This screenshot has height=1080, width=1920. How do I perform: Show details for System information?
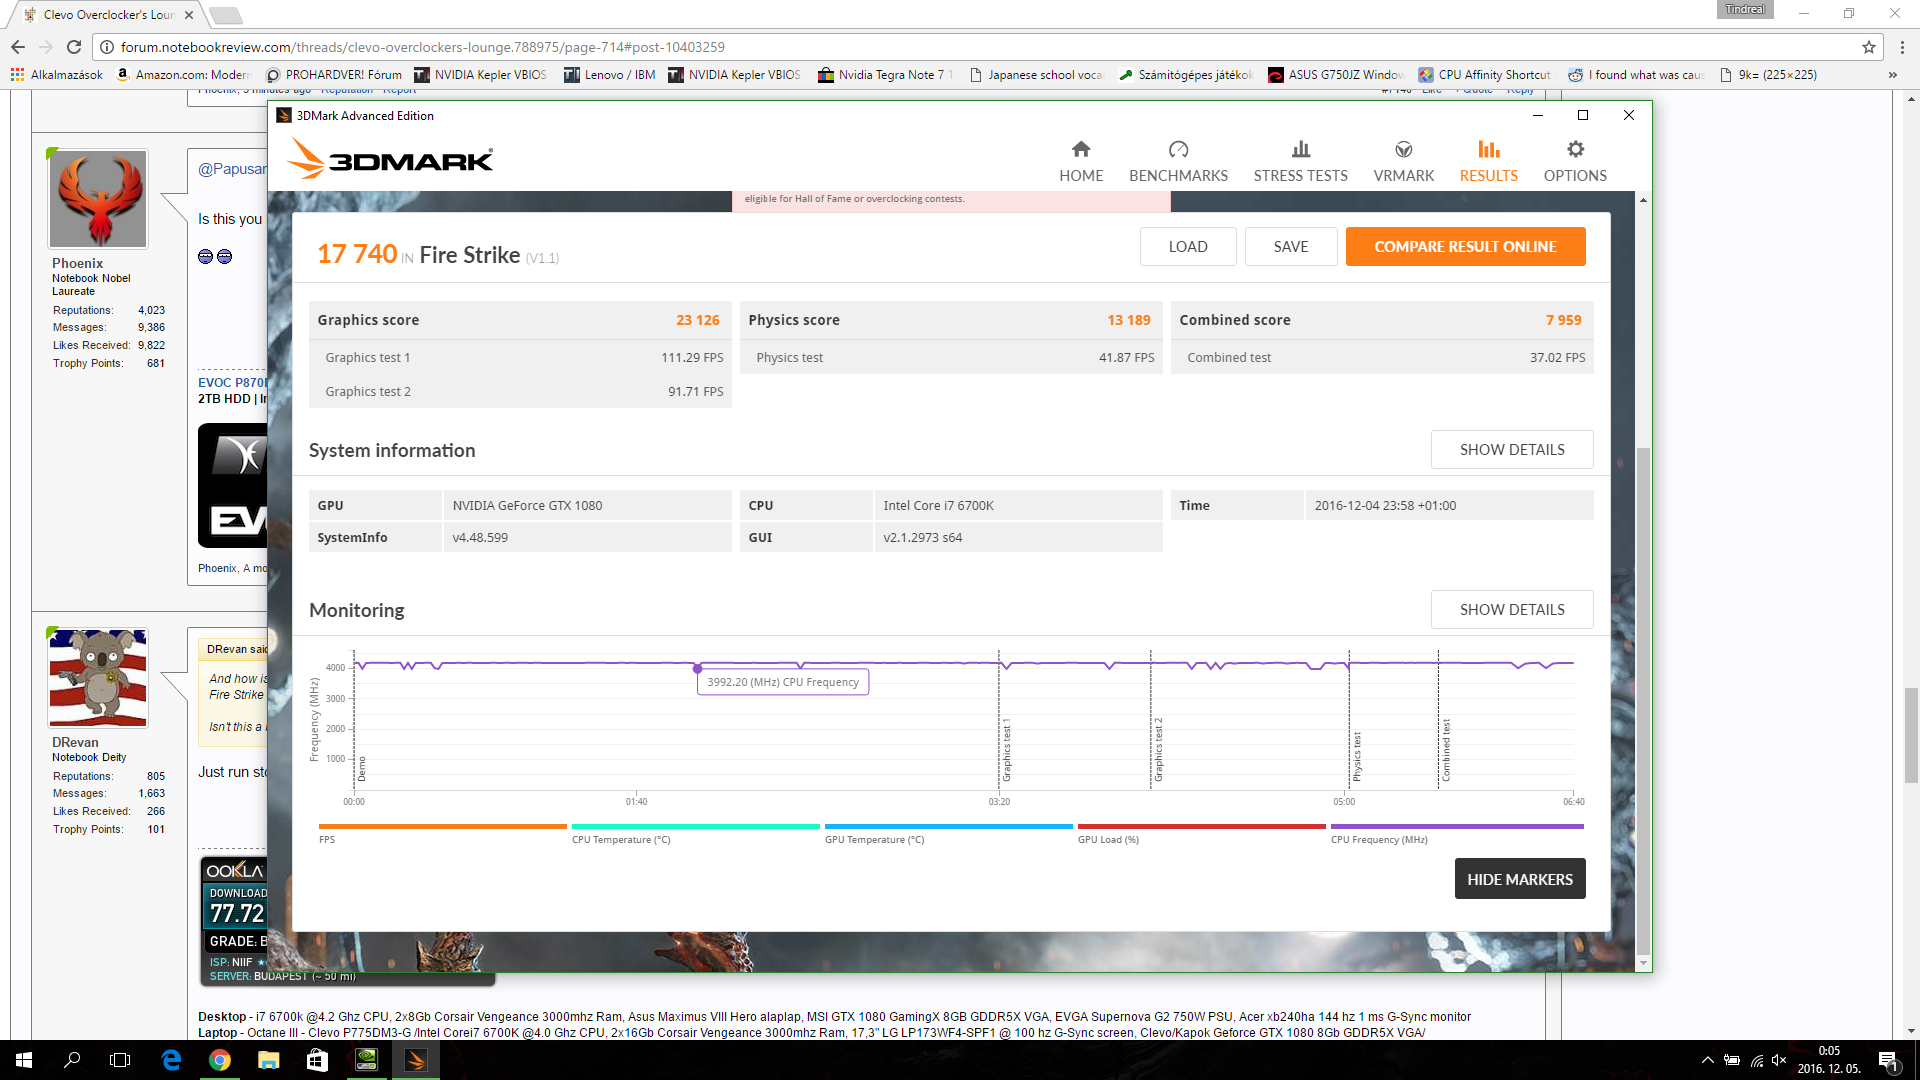tap(1512, 450)
